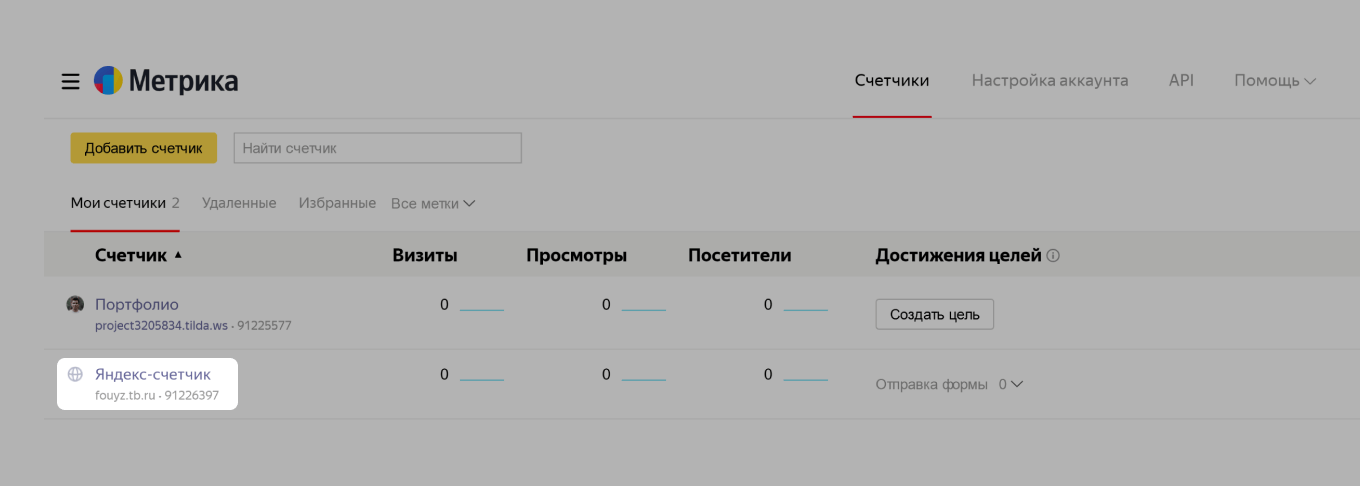Switch to the Настройка аккаунта tab

pyautogui.click(x=1049, y=81)
